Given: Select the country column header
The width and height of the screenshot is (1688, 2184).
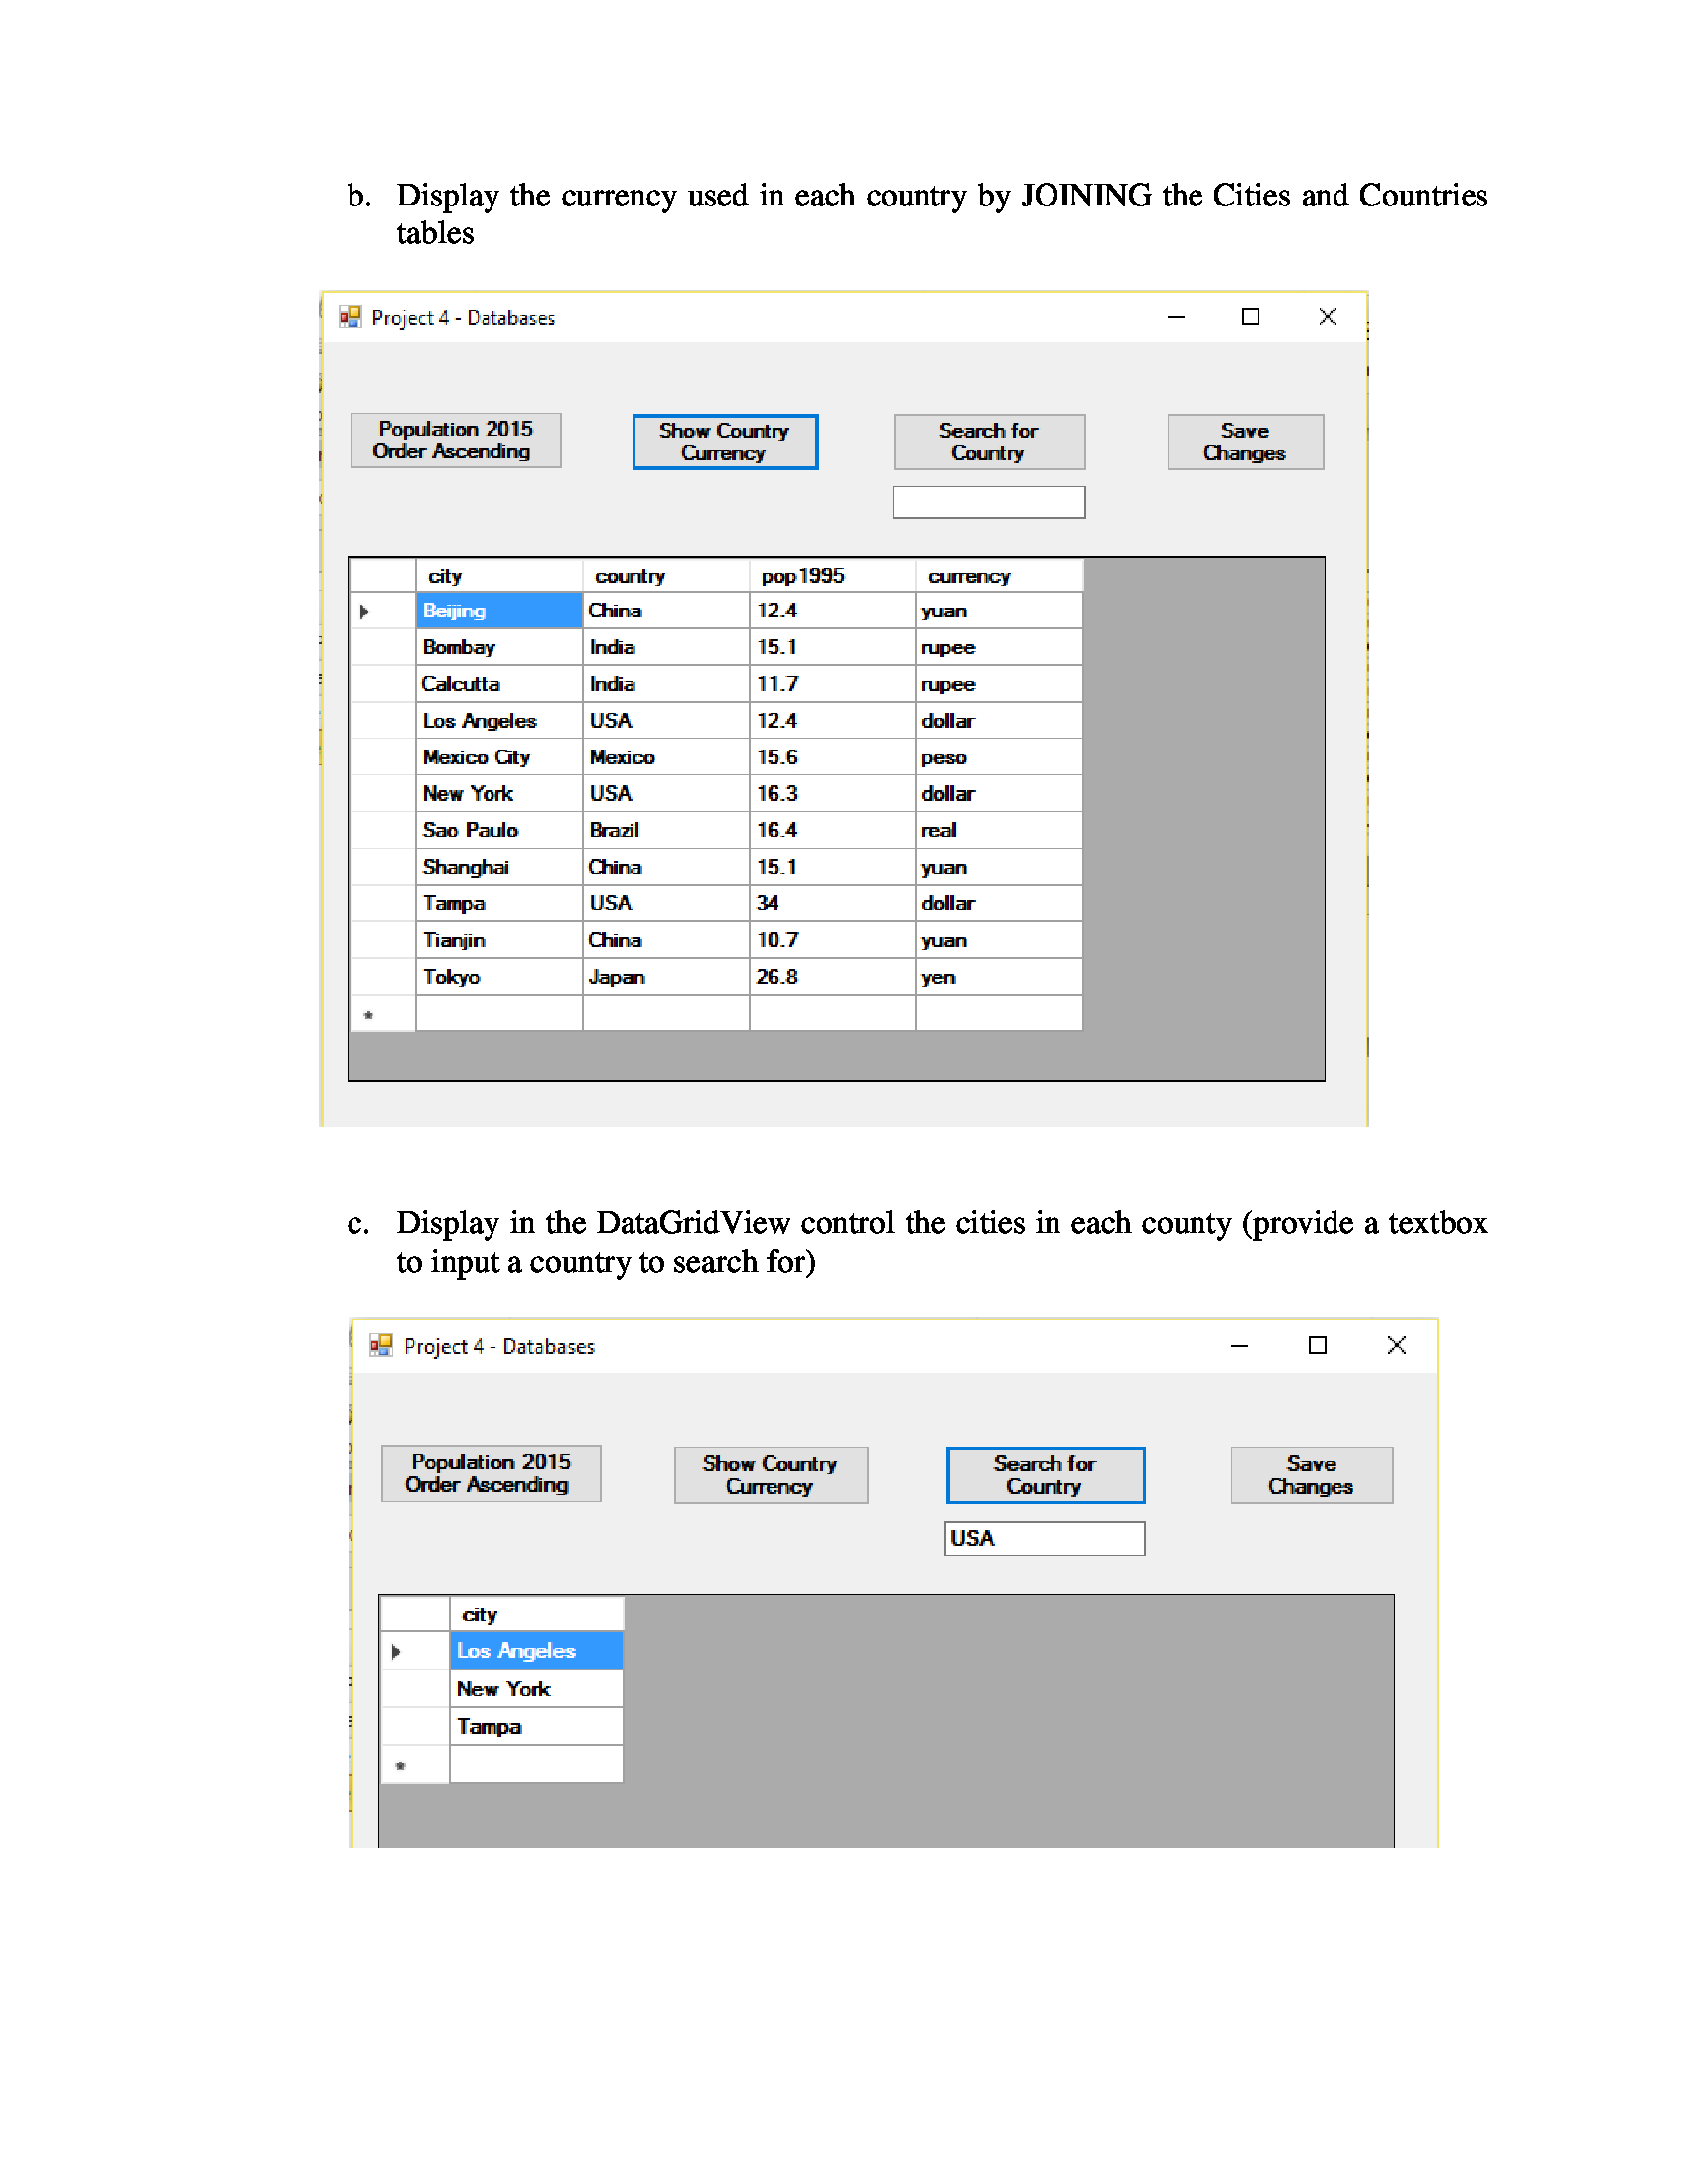Looking at the screenshot, I should (629, 575).
